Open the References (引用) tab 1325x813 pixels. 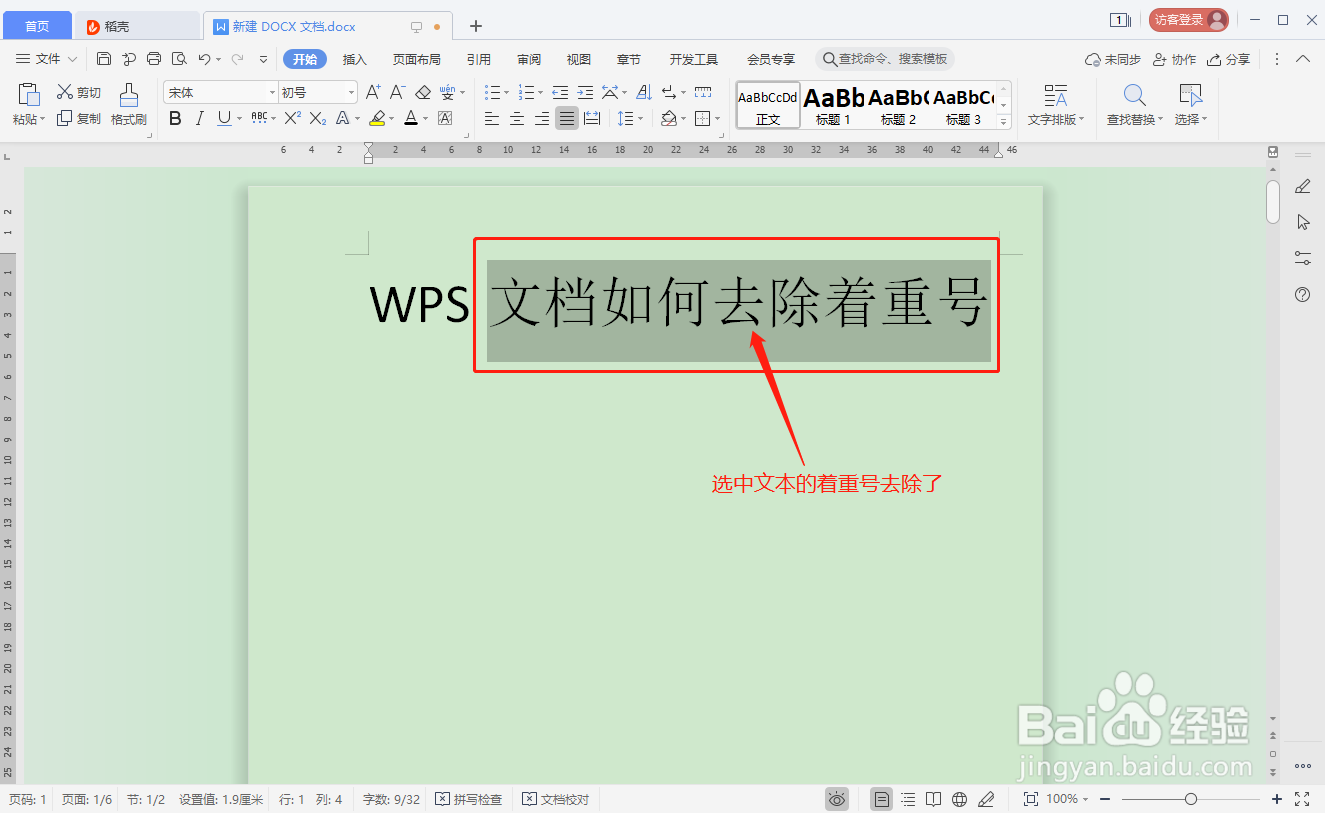pyautogui.click(x=479, y=59)
